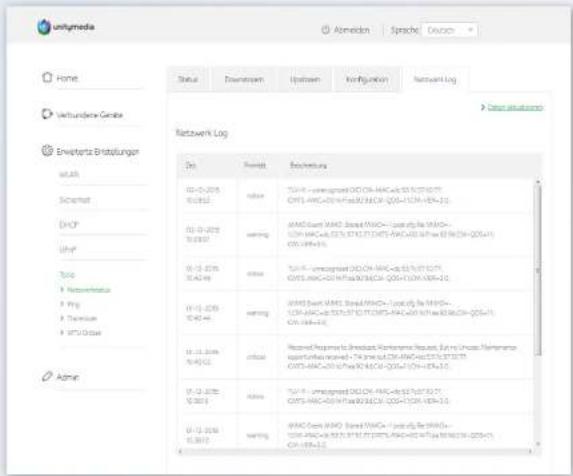573x476 pixels.
Task: Click the horizontal scrollbar left arrow
Action: 180,452
